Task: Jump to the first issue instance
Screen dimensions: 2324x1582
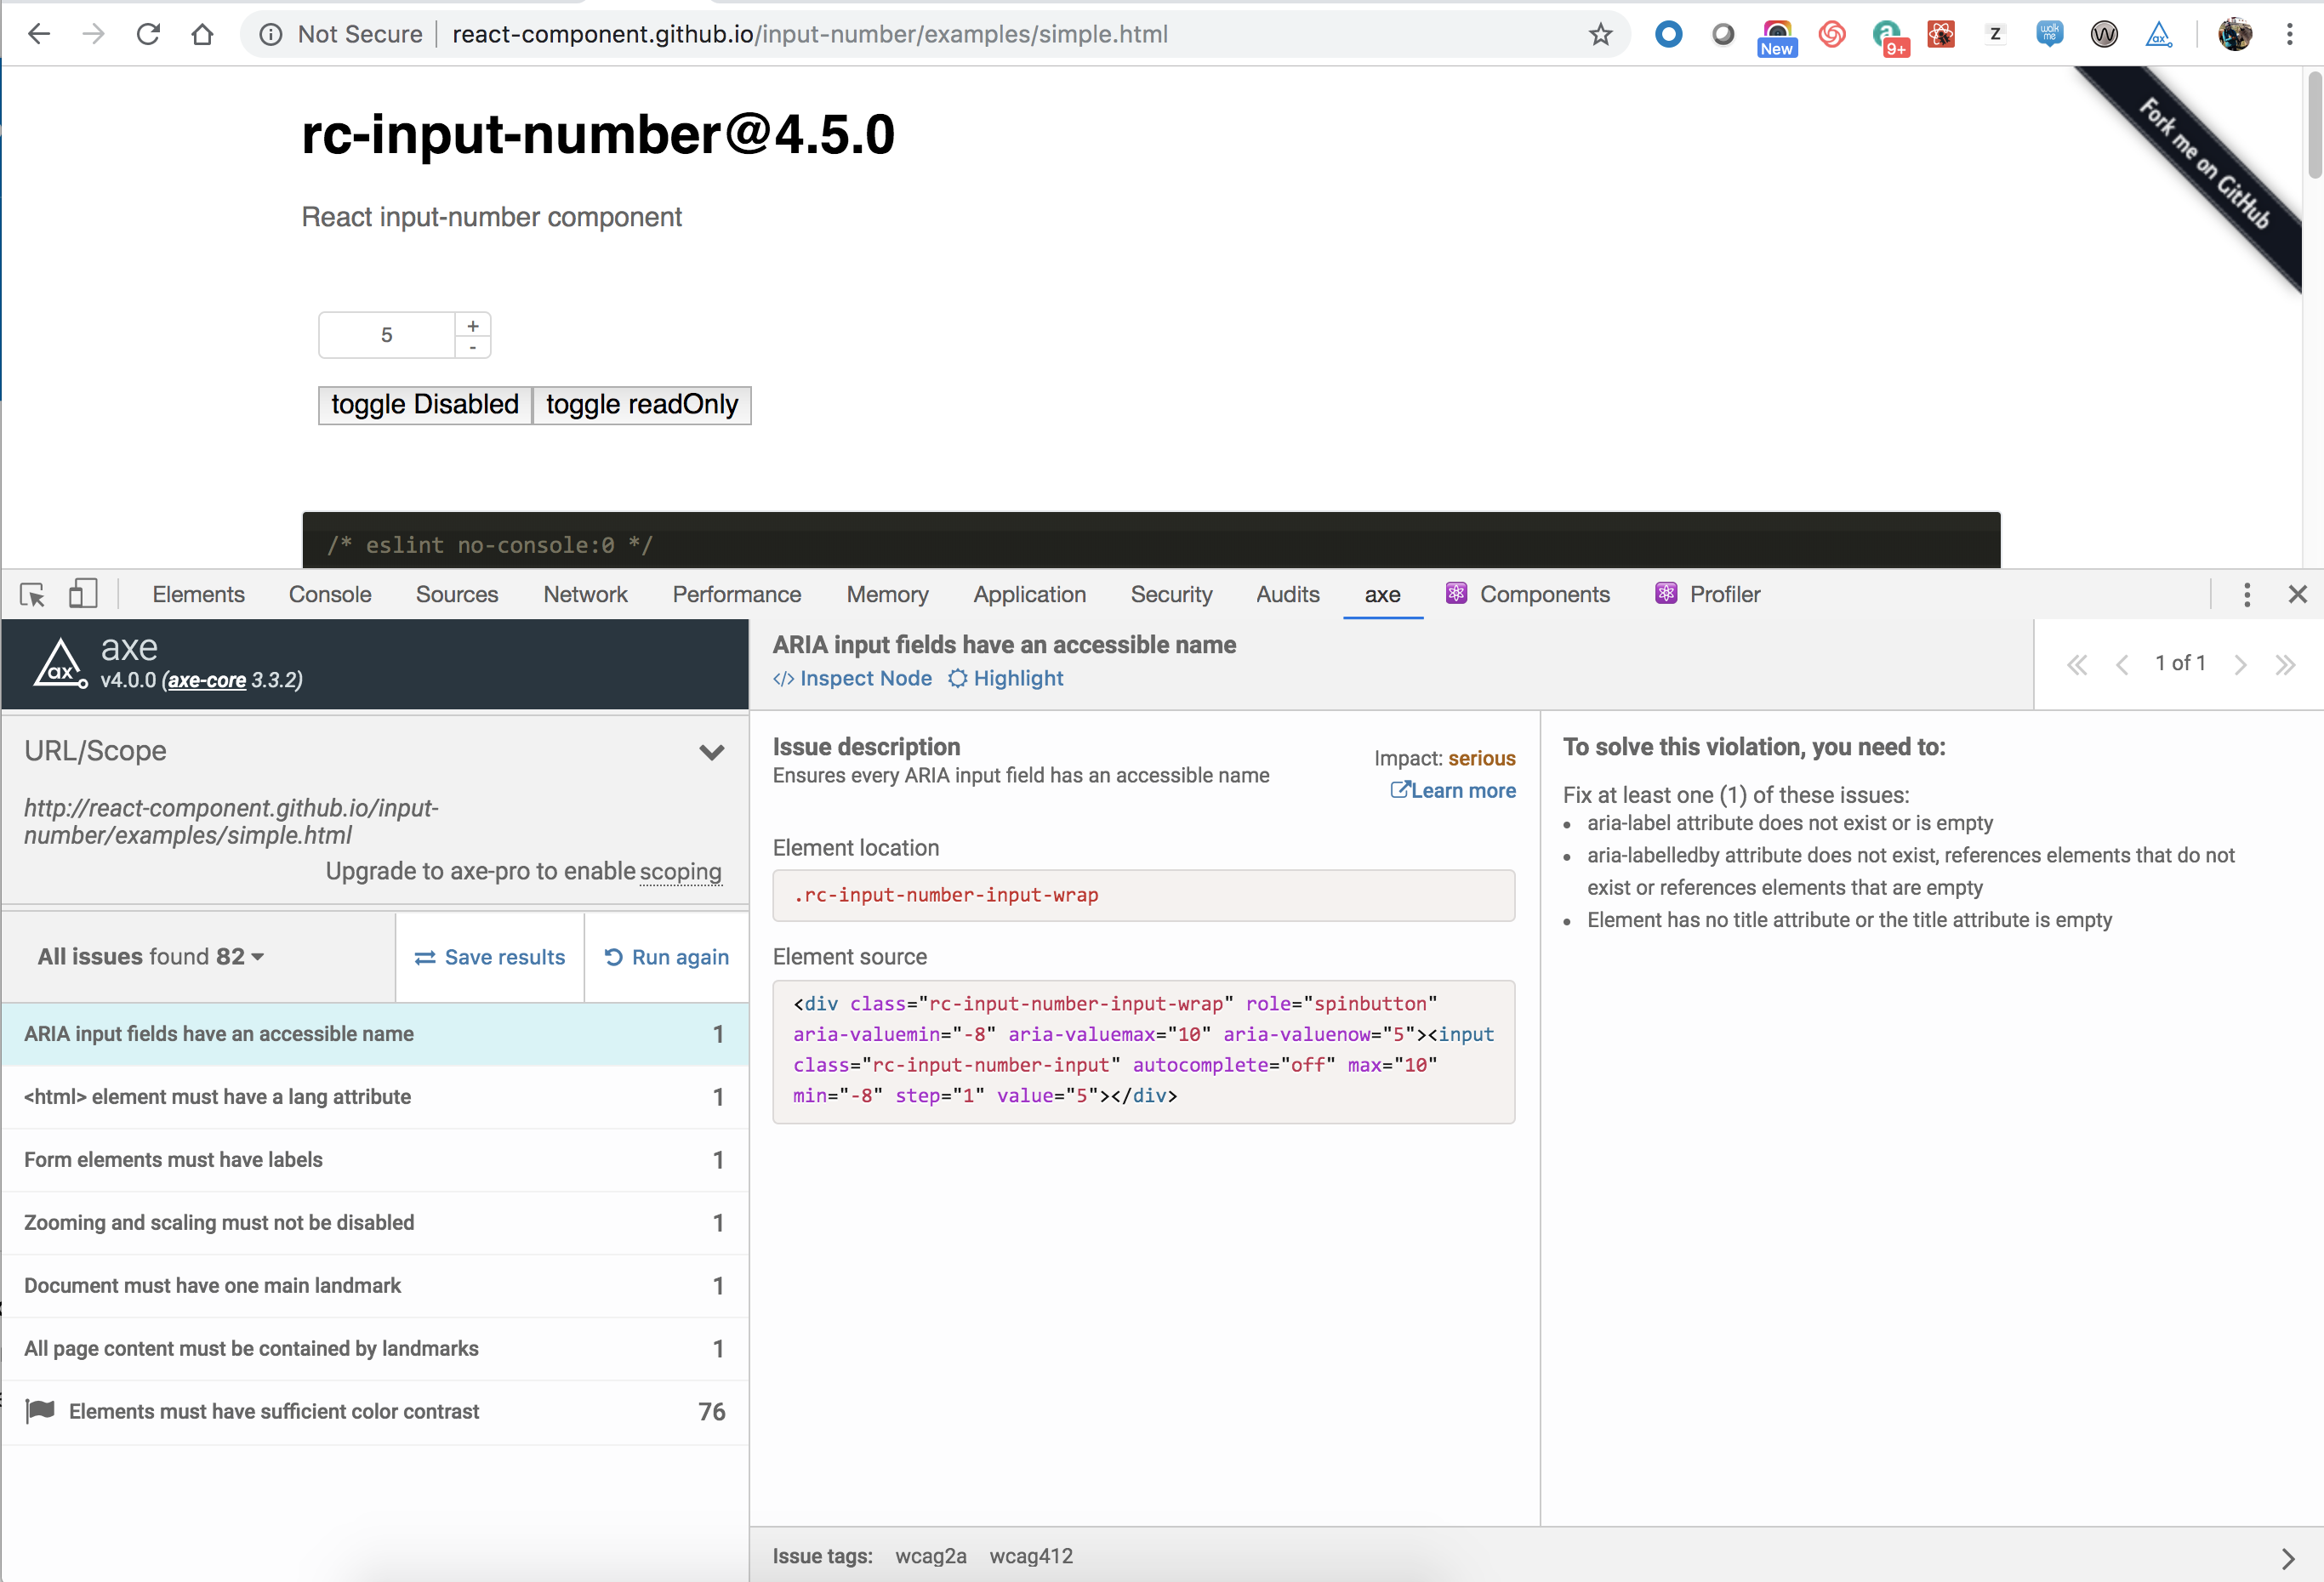Action: [2077, 664]
